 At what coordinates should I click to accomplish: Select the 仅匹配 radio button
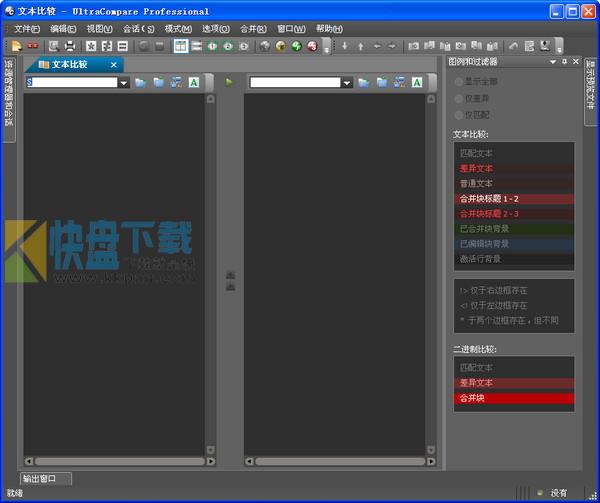[458, 115]
